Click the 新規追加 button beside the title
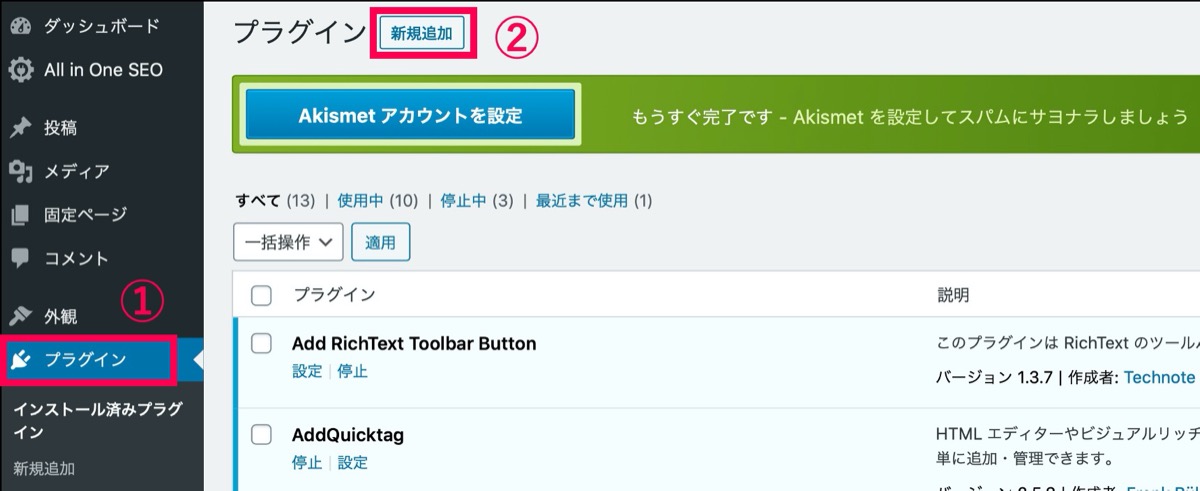Screen dimensions: 1200x491 click(x=421, y=33)
